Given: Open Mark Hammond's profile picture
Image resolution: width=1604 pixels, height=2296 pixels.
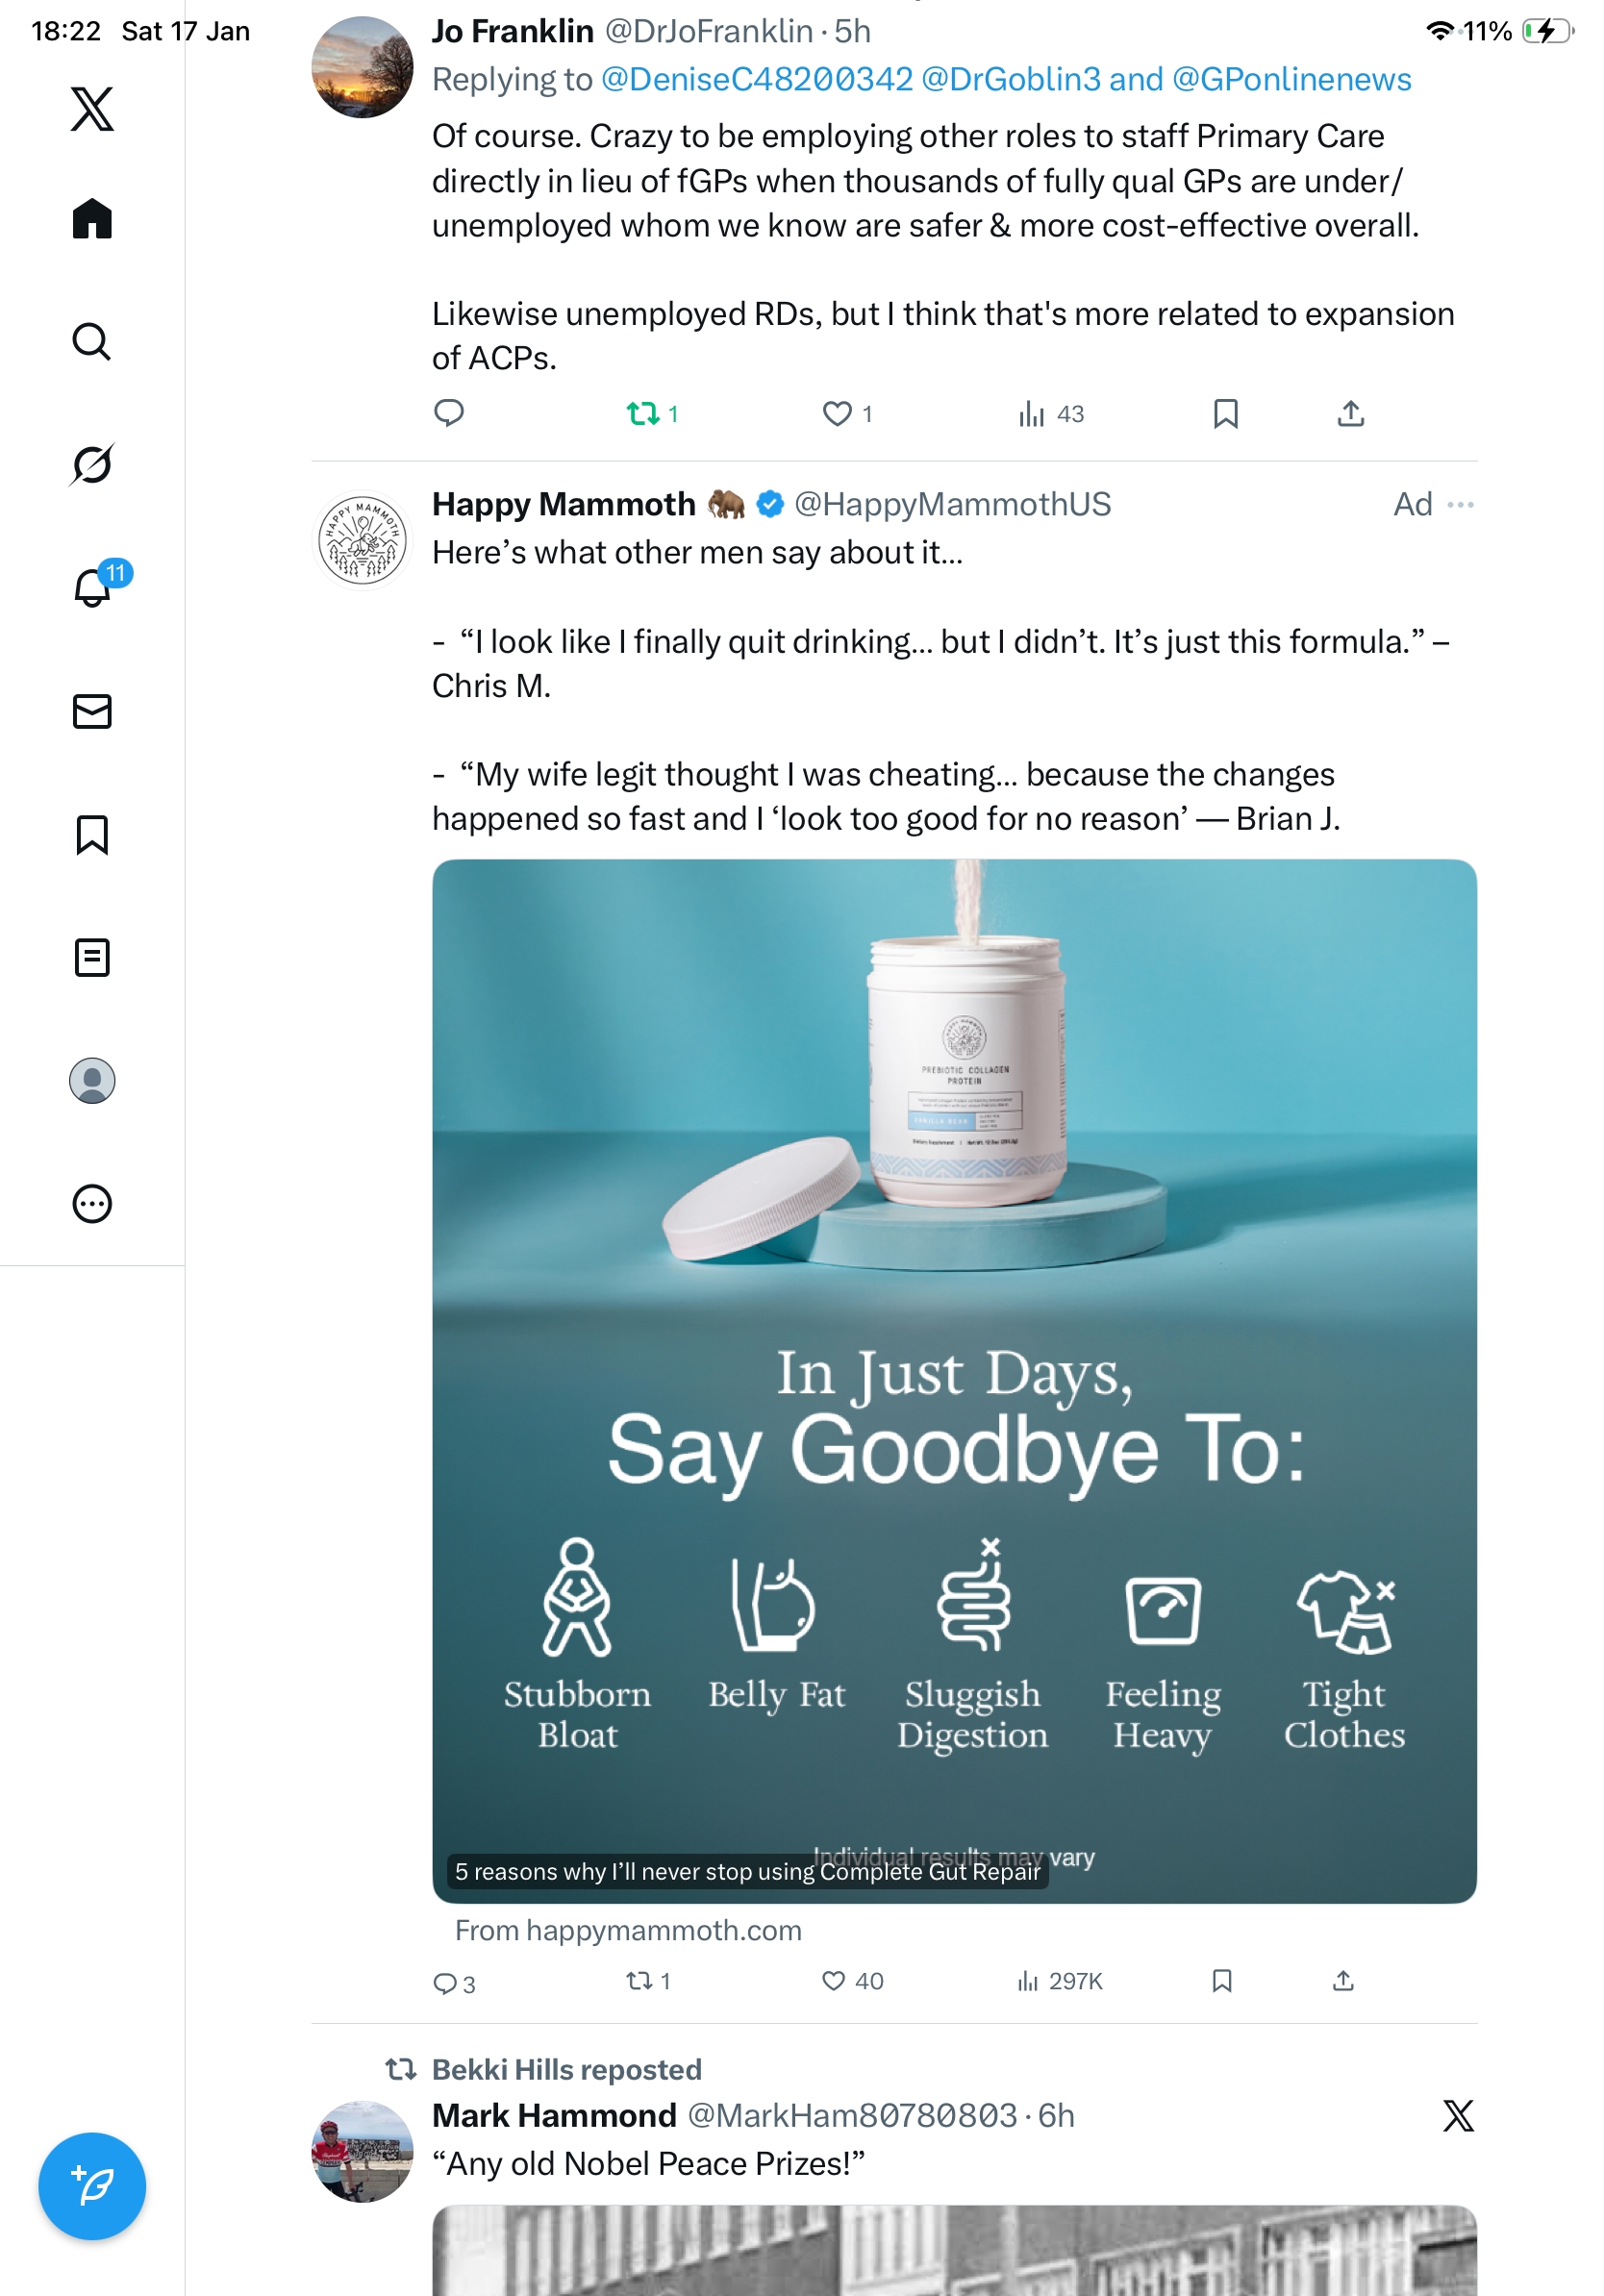Looking at the screenshot, I should pos(362,2150).
